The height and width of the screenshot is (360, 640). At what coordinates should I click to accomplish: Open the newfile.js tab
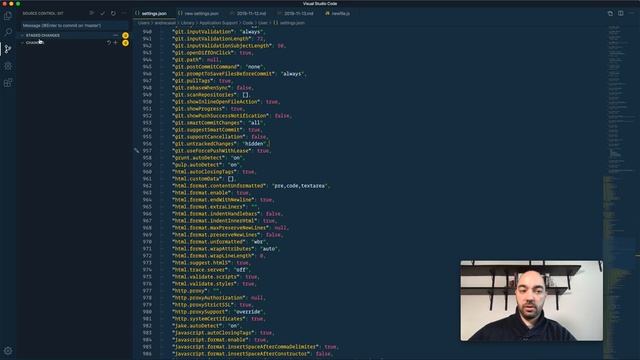click(340, 13)
